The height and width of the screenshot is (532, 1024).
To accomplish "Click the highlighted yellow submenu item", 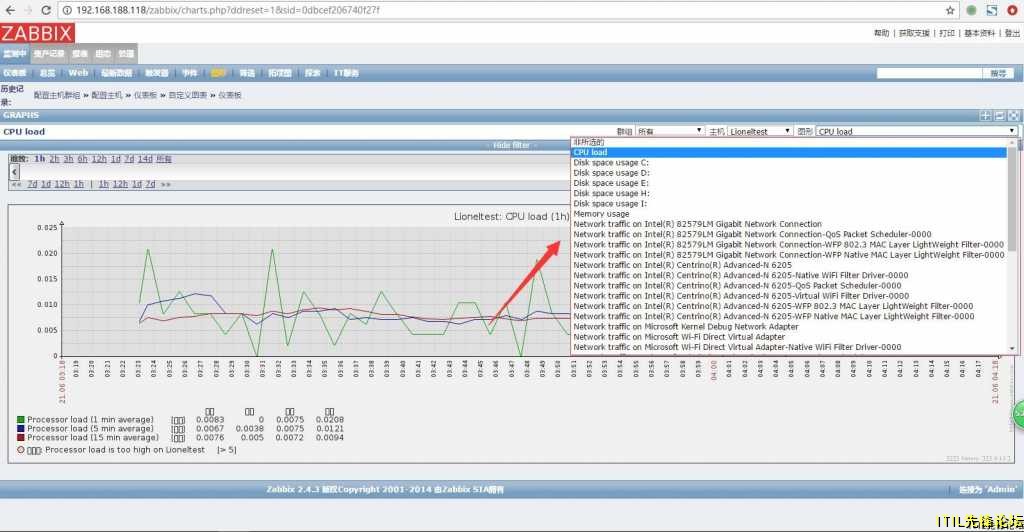I will coord(218,73).
